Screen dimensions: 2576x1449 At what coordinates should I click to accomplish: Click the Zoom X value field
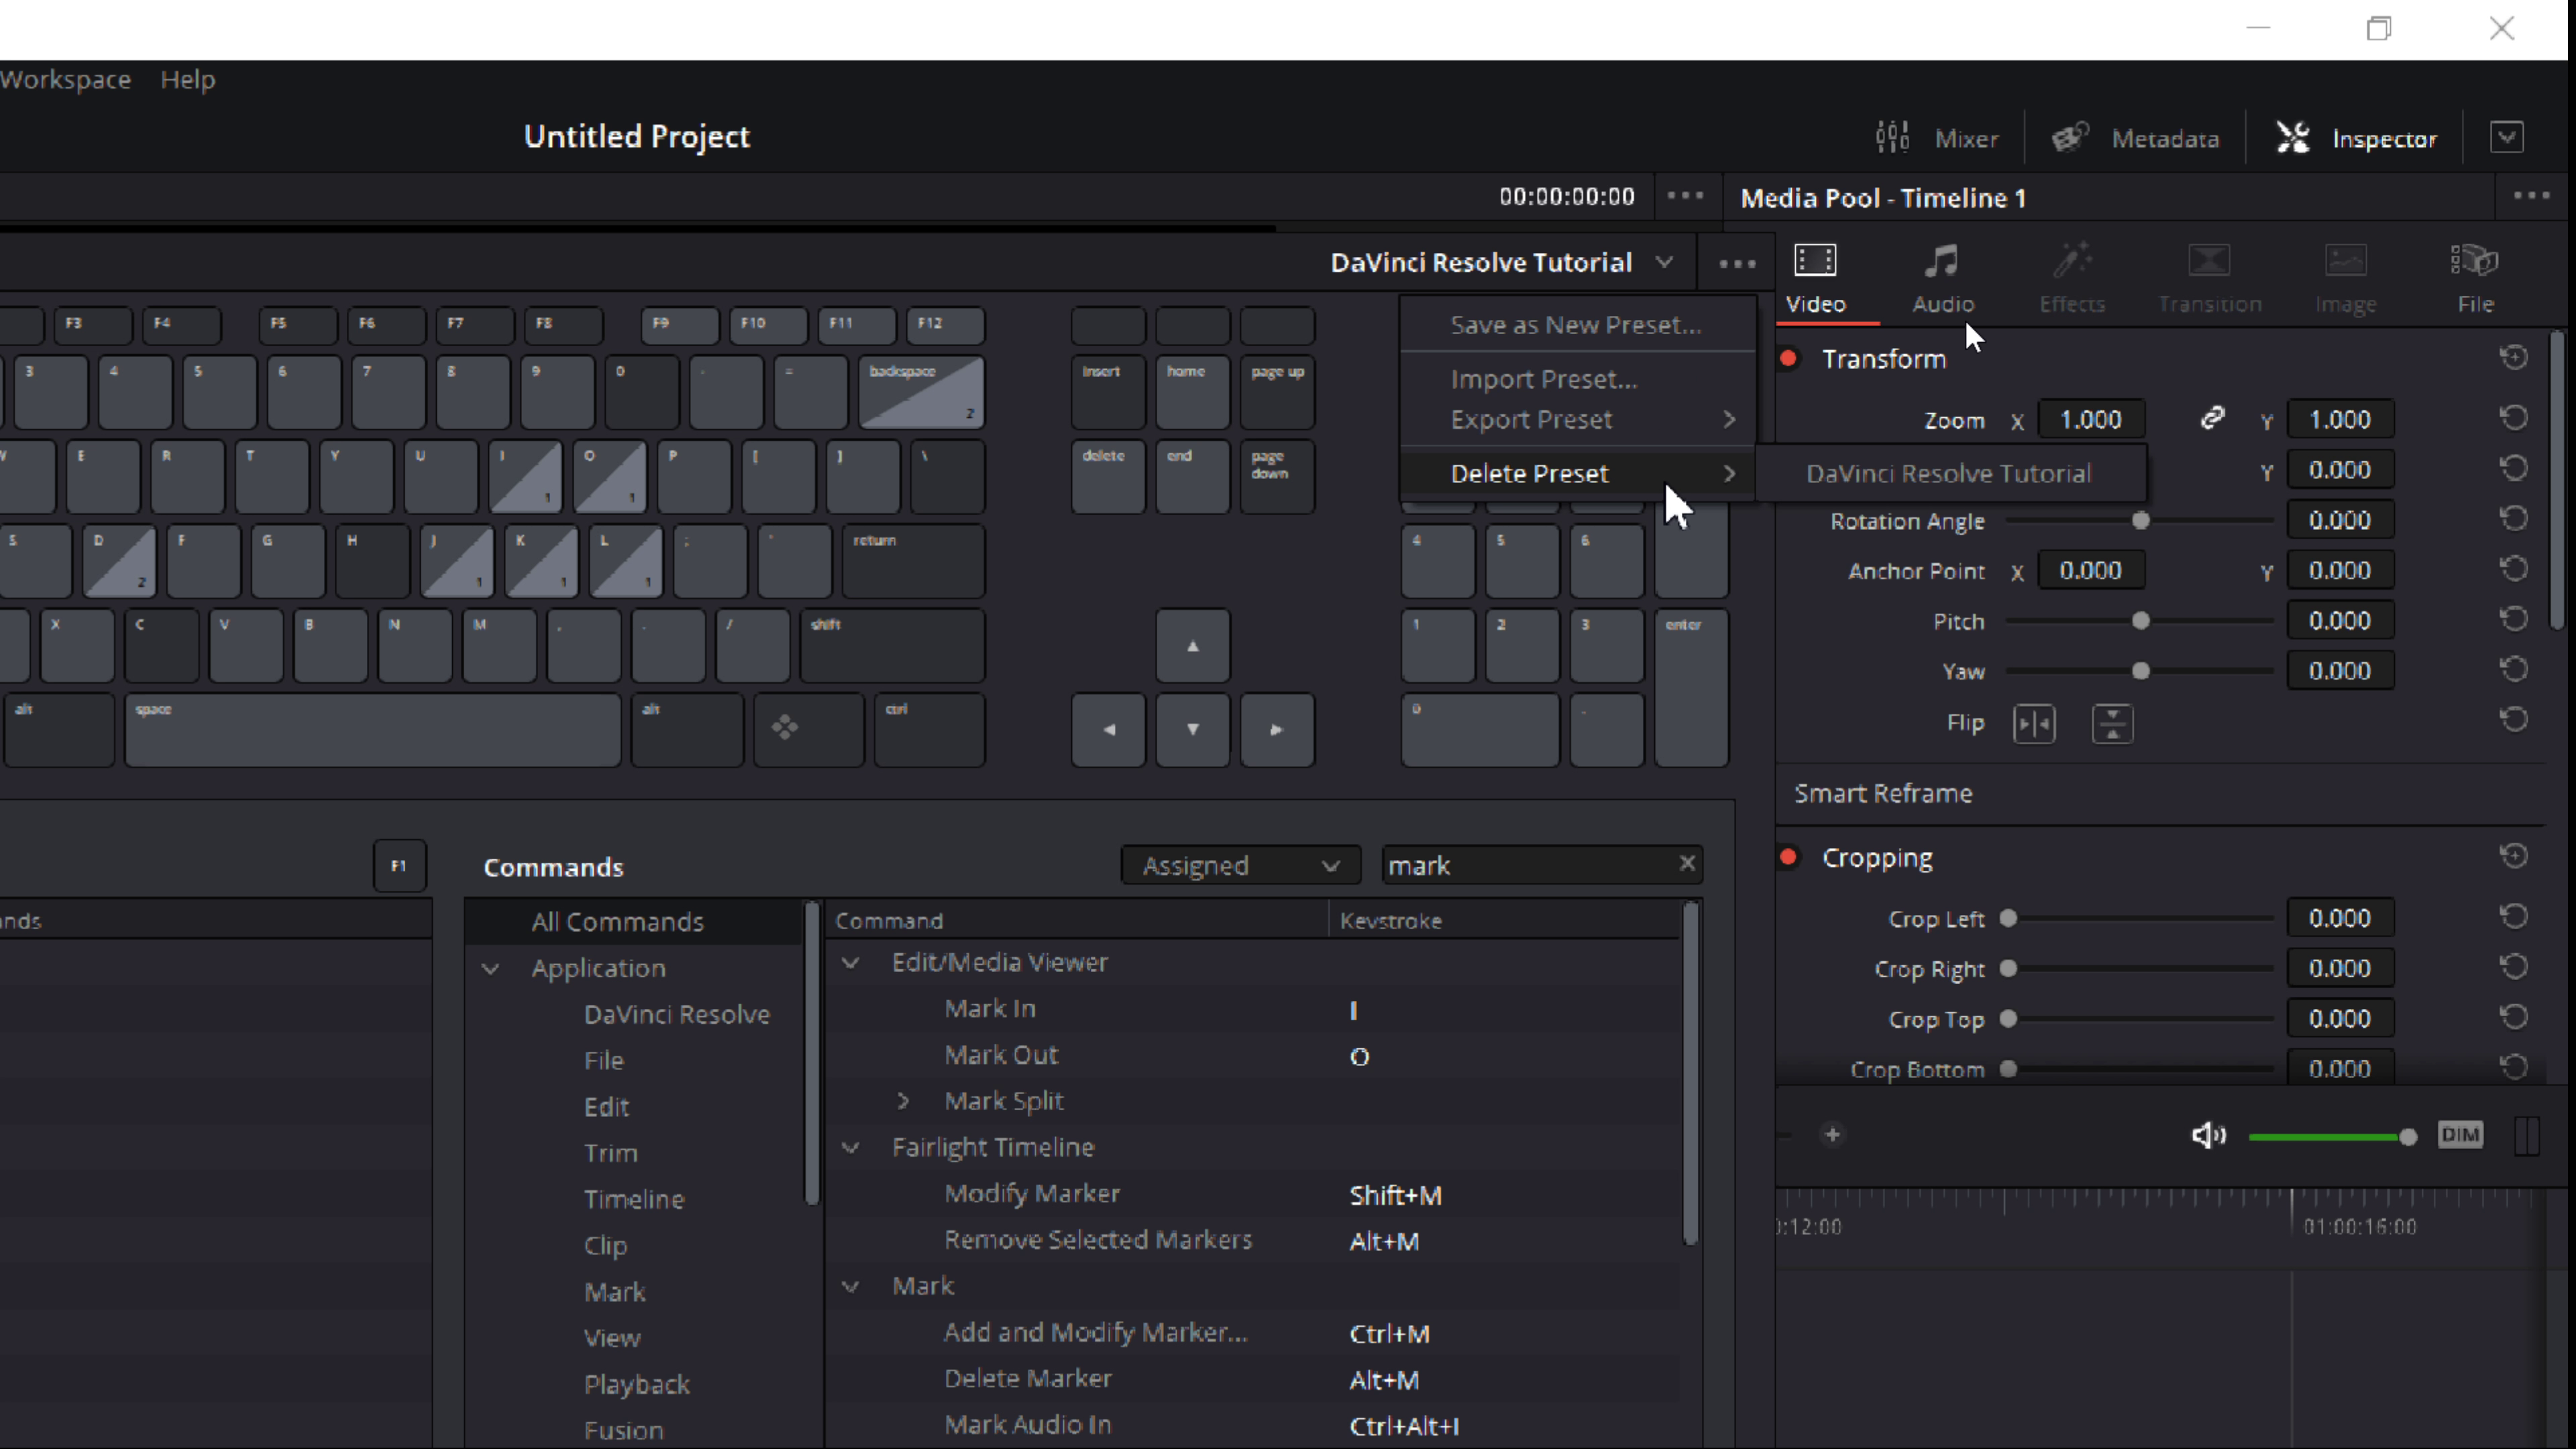point(2091,419)
